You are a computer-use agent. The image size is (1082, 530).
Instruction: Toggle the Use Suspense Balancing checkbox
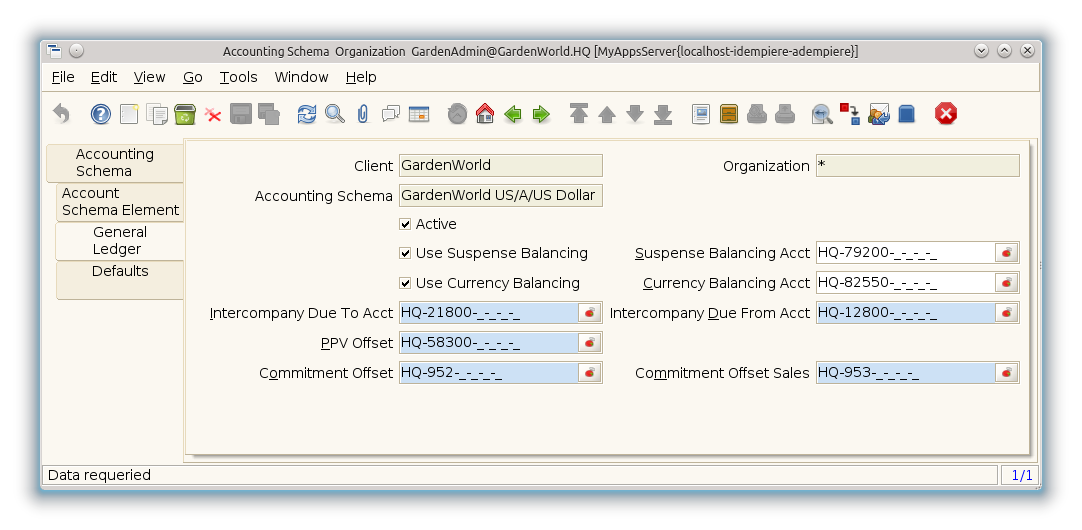pos(405,253)
